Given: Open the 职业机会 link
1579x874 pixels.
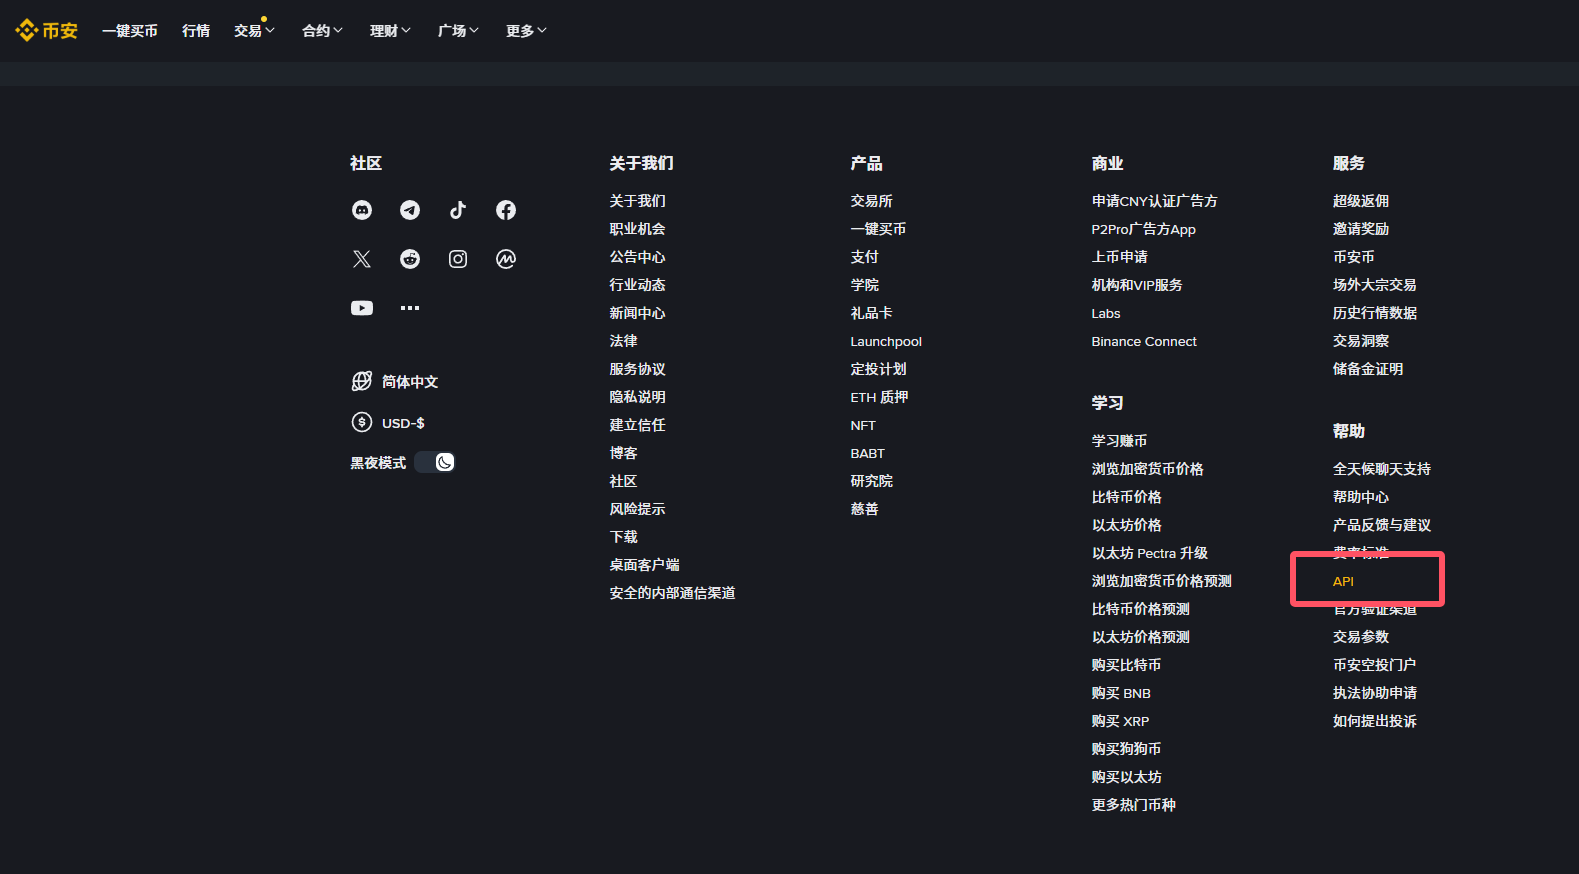Looking at the screenshot, I should (x=637, y=229).
